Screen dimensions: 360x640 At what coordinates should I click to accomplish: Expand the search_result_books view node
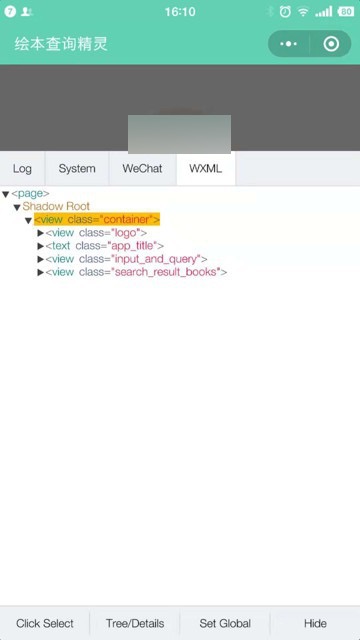[40, 272]
